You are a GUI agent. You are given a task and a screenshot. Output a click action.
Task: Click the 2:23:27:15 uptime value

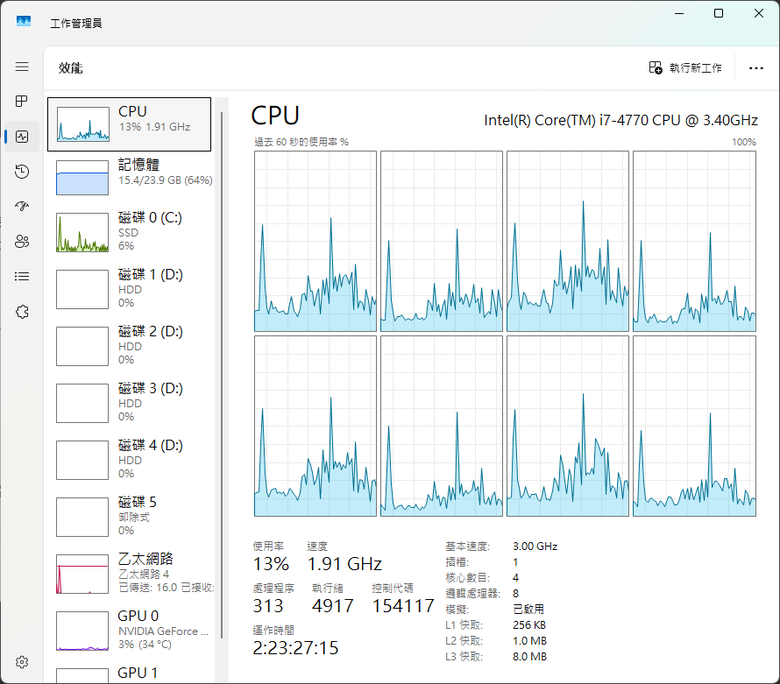(x=295, y=648)
